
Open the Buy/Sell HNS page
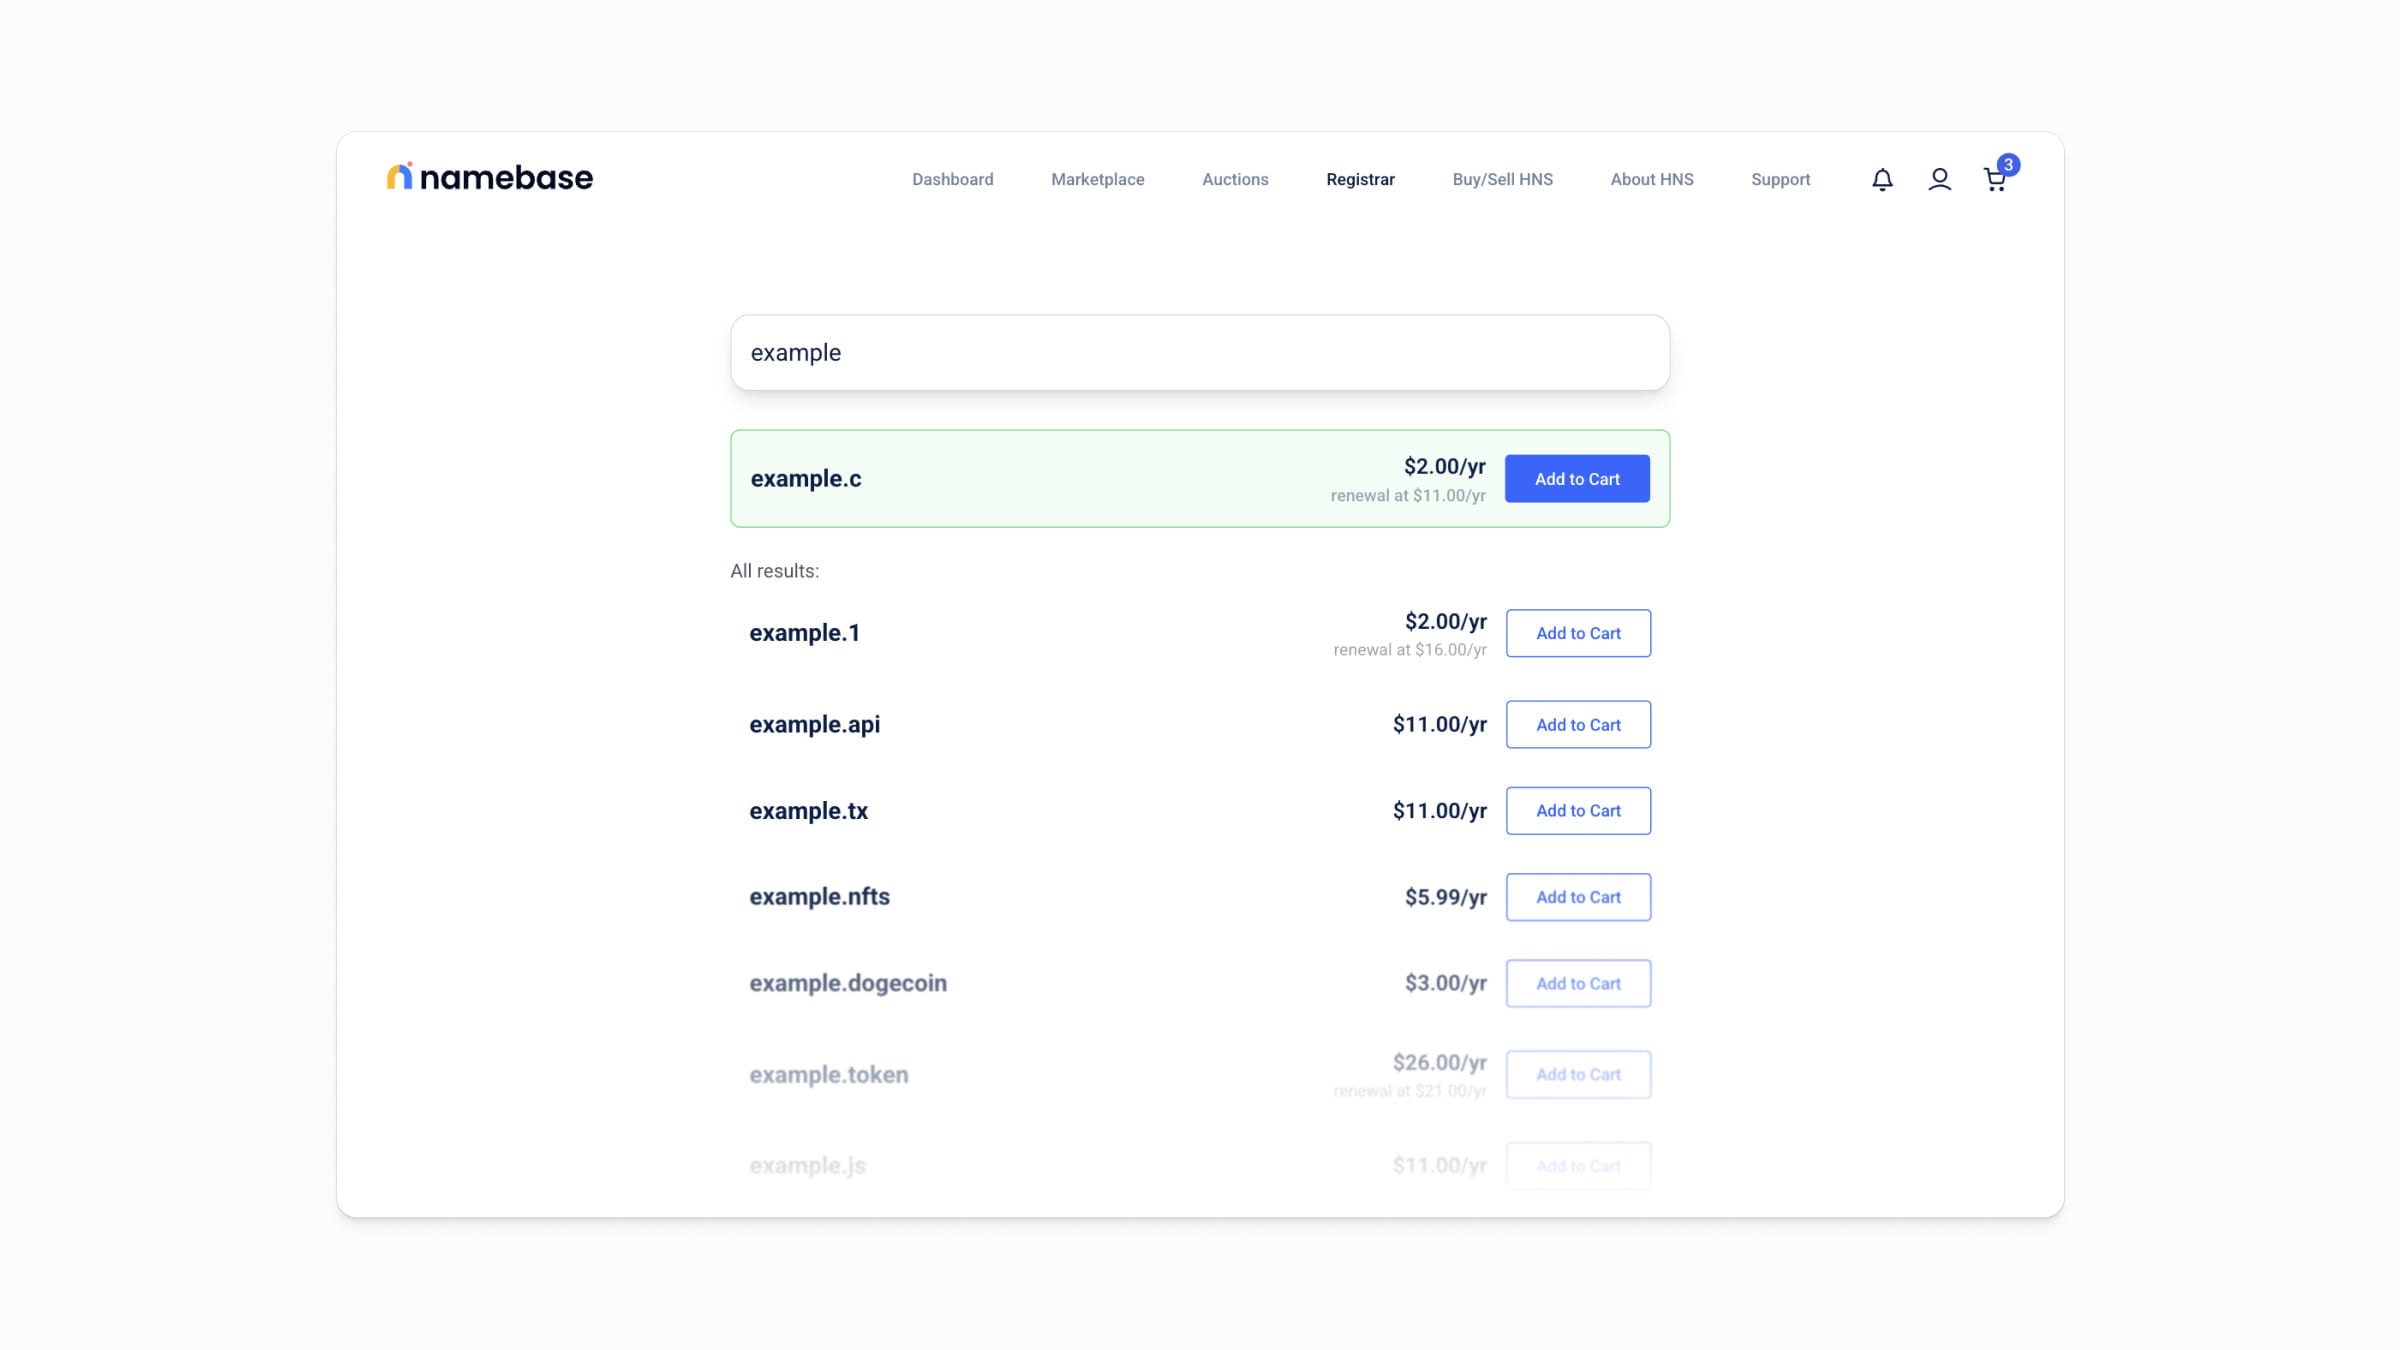(x=1502, y=179)
